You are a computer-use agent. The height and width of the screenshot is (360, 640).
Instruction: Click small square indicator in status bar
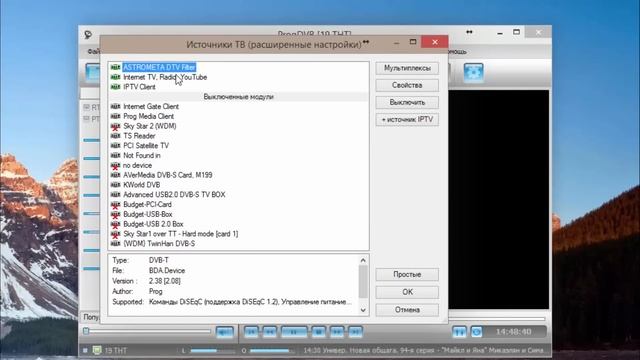pos(85,350)
